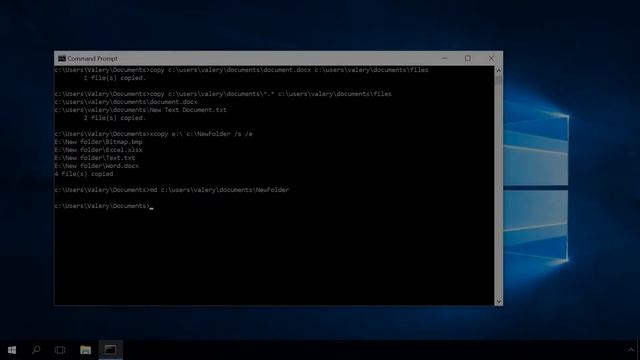Click the line 'E:\New folder\Word.docx'
The image size is (640, 360).
[96, 166]
